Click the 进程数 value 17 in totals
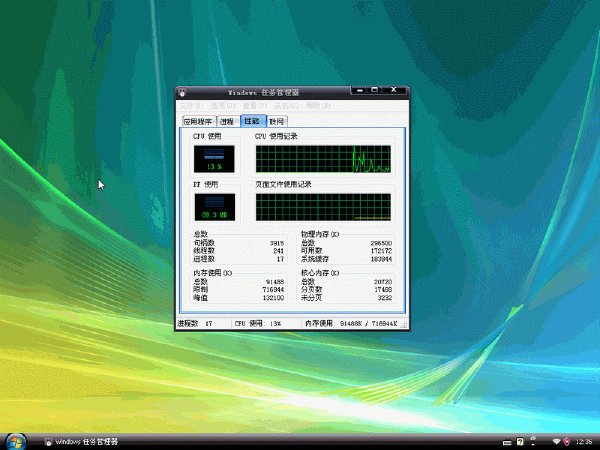Screen dimensions: 600x450 [280, 259]
